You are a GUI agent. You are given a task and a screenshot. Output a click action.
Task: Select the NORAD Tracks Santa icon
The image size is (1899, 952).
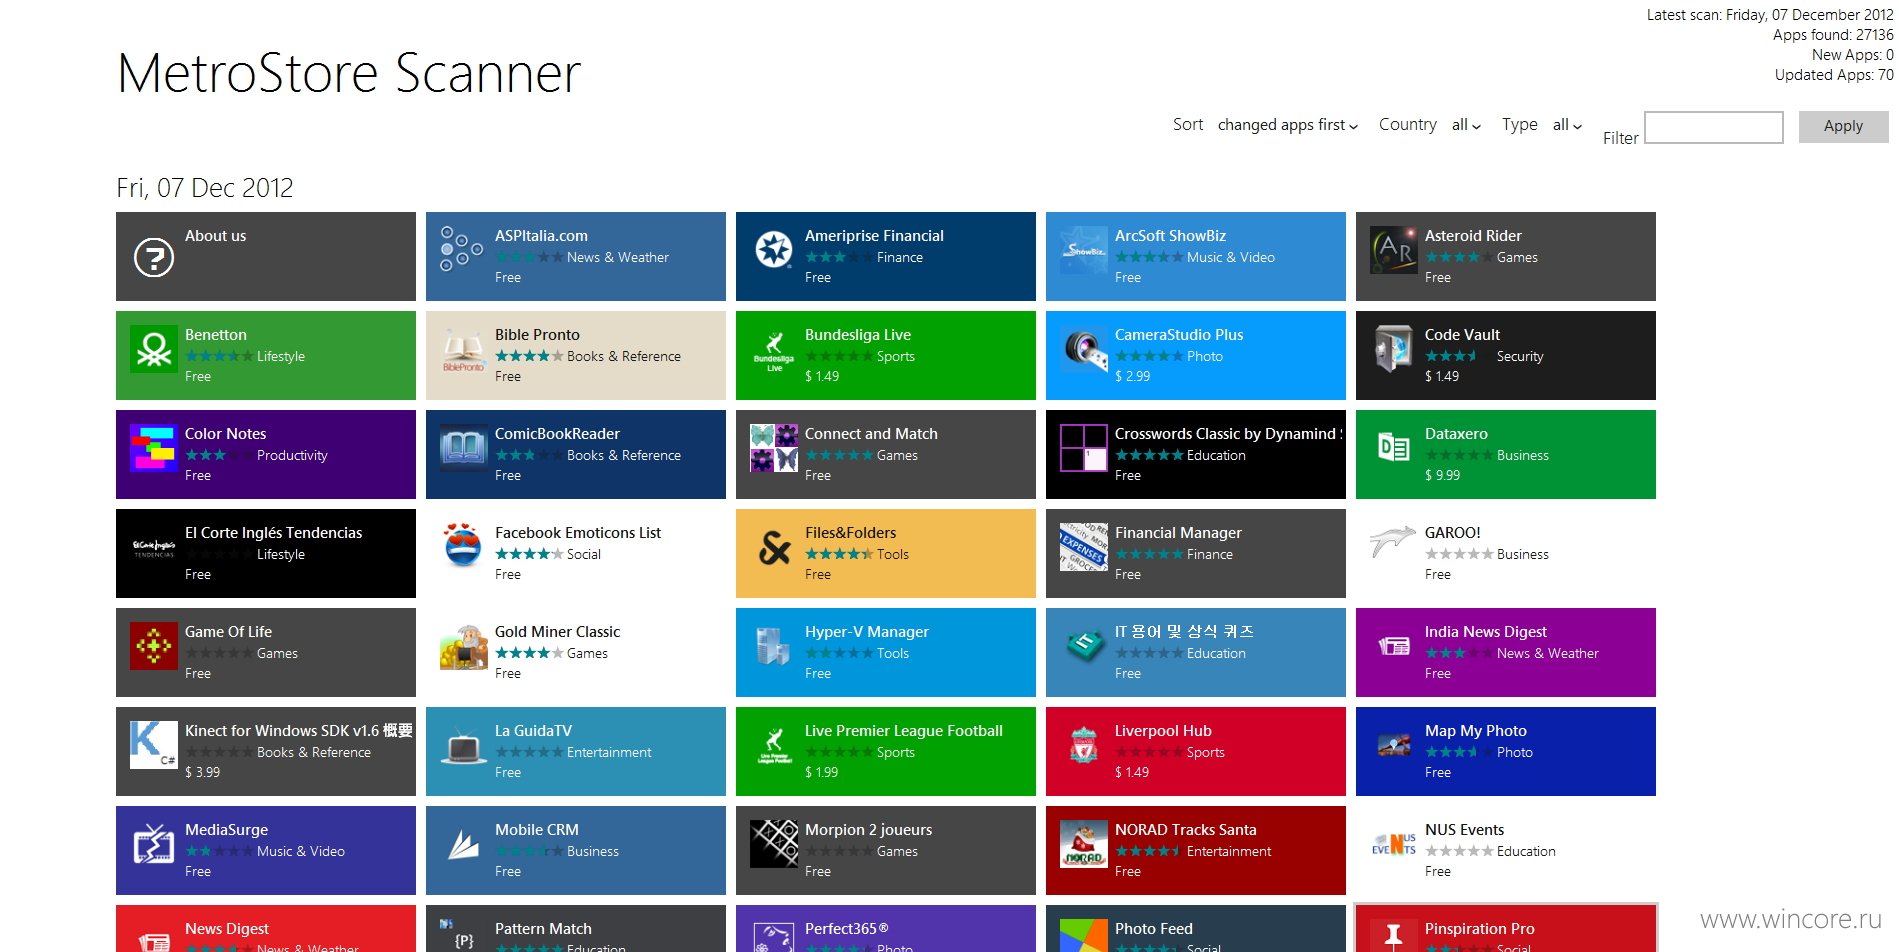(1084, 843)
